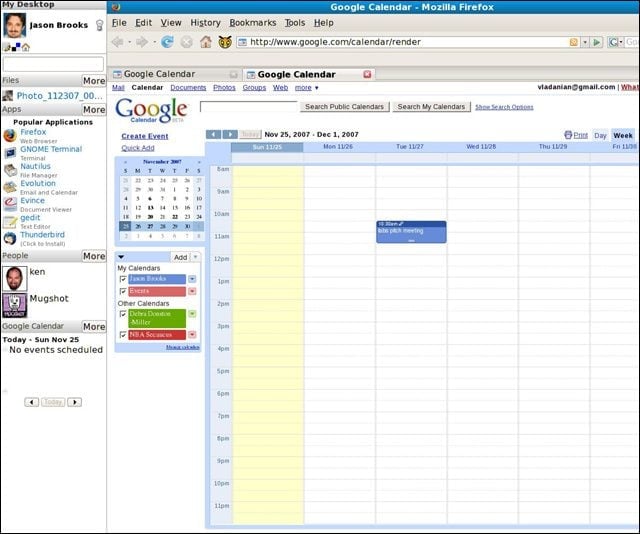Switch to Week view
This screenshot has height=534, width=640.
coord(622,135)
